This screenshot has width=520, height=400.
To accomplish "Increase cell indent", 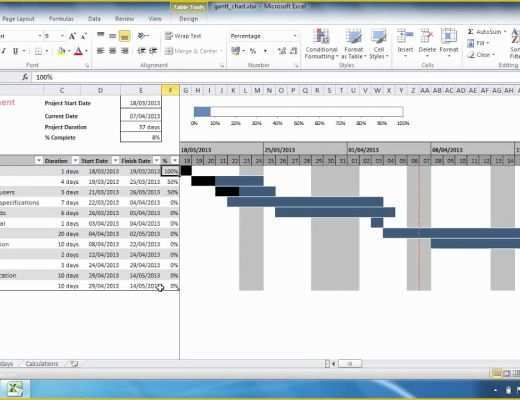I will coord(153,51).
